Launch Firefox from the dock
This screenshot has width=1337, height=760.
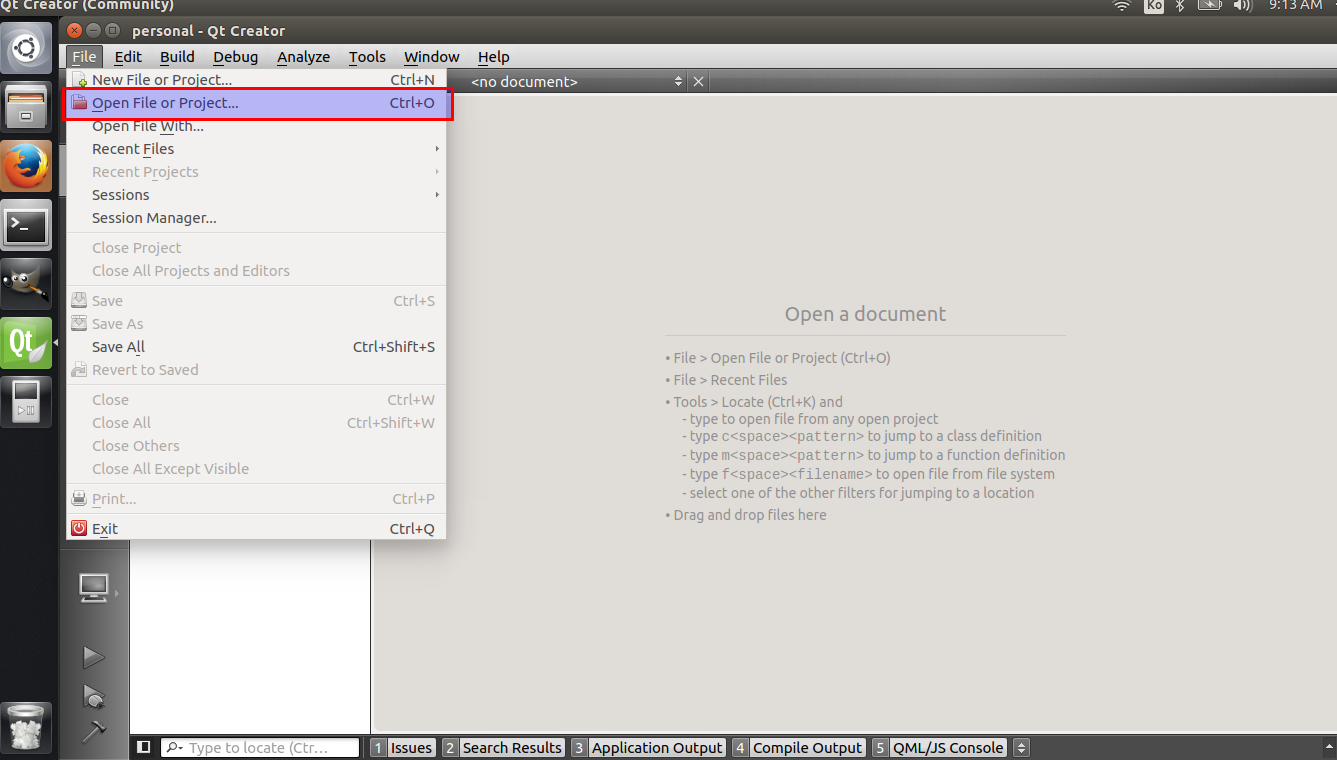click(26, 166)
